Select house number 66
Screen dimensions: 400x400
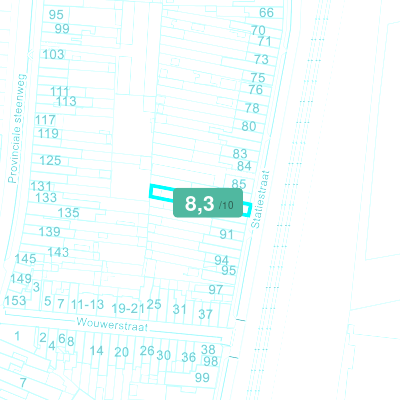[266, 13]
